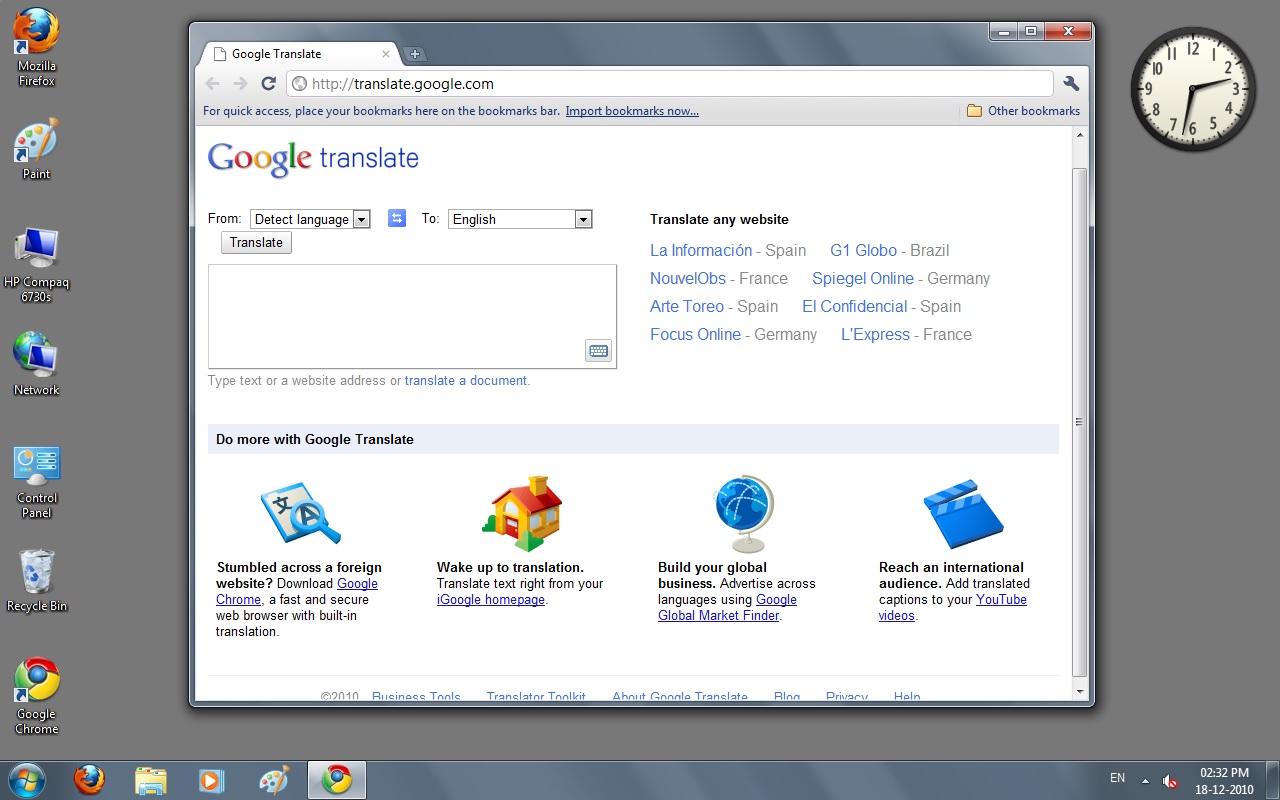Click the blue clapperboard video icon
Image resolution: width=1280 pixels, height=800 pixels.
pyautogui.click(x=962, y=514)
